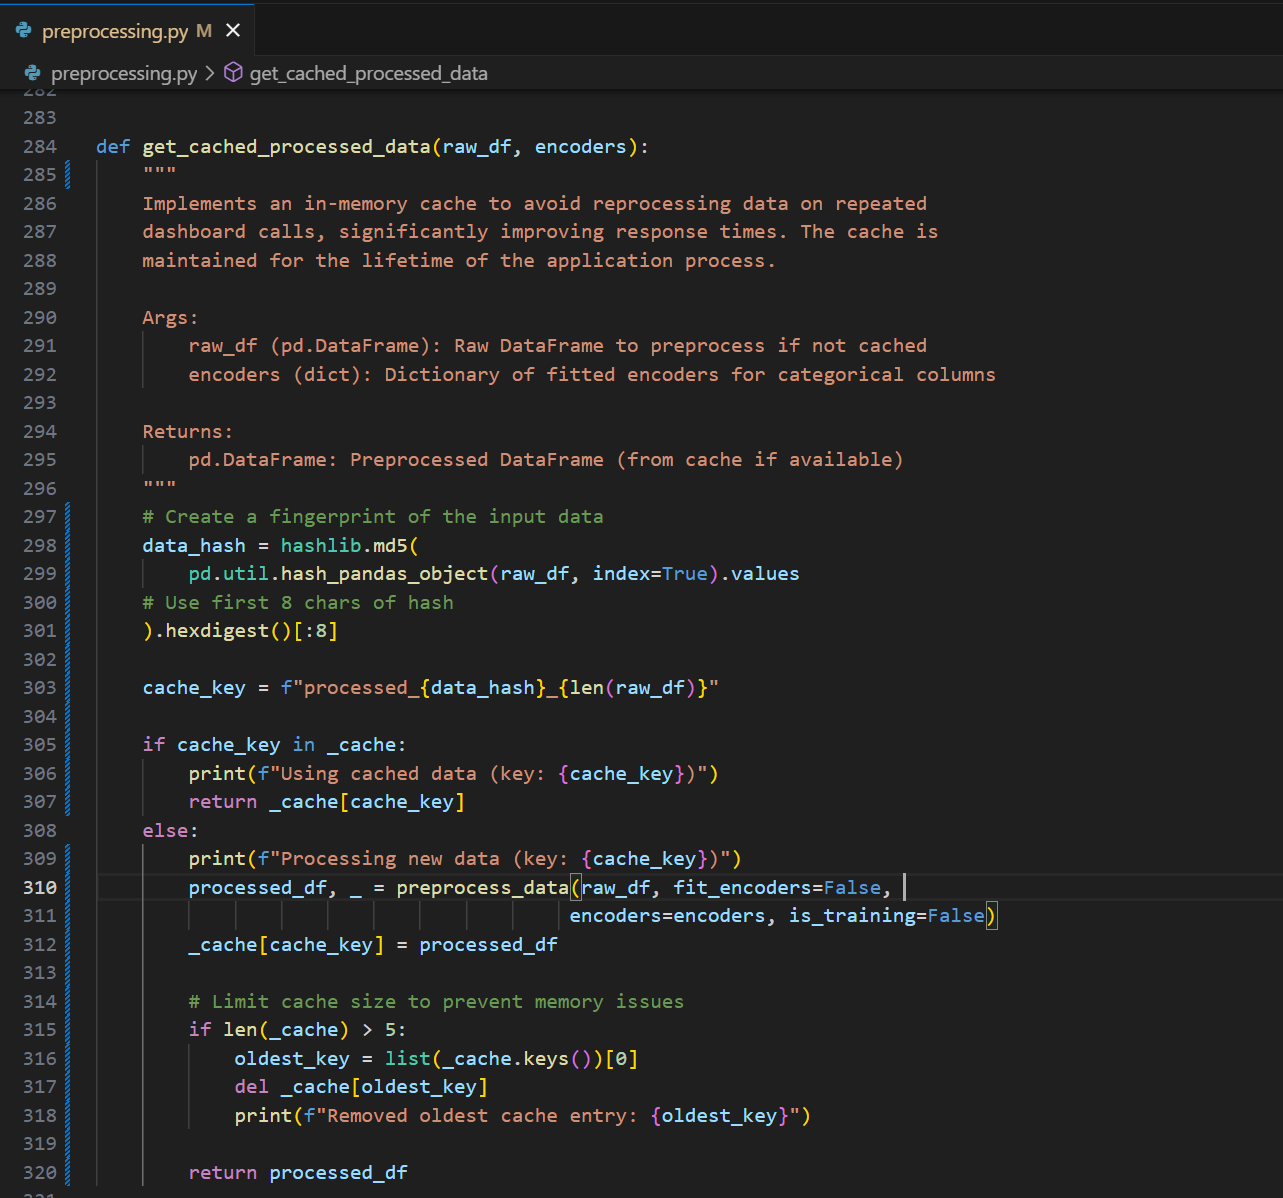1283x1198 pixels.
Task: Click the breadcrumb chevron separator
Action: [210, 73]
